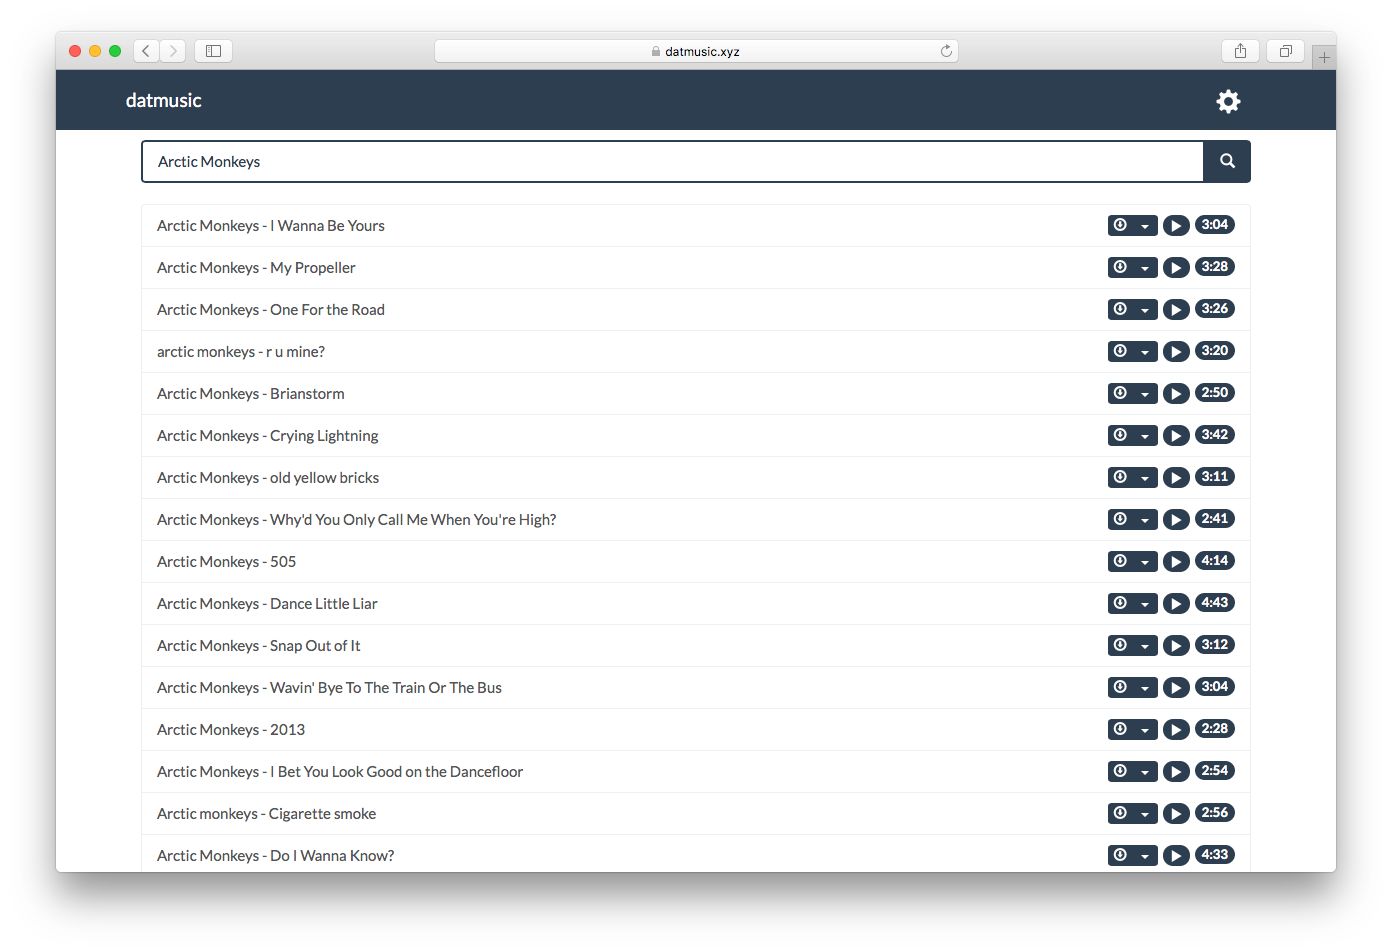This screenshot has width=1392, height=952.
Task: Download "Snap Out of It"
Action: pos(1119,645)
